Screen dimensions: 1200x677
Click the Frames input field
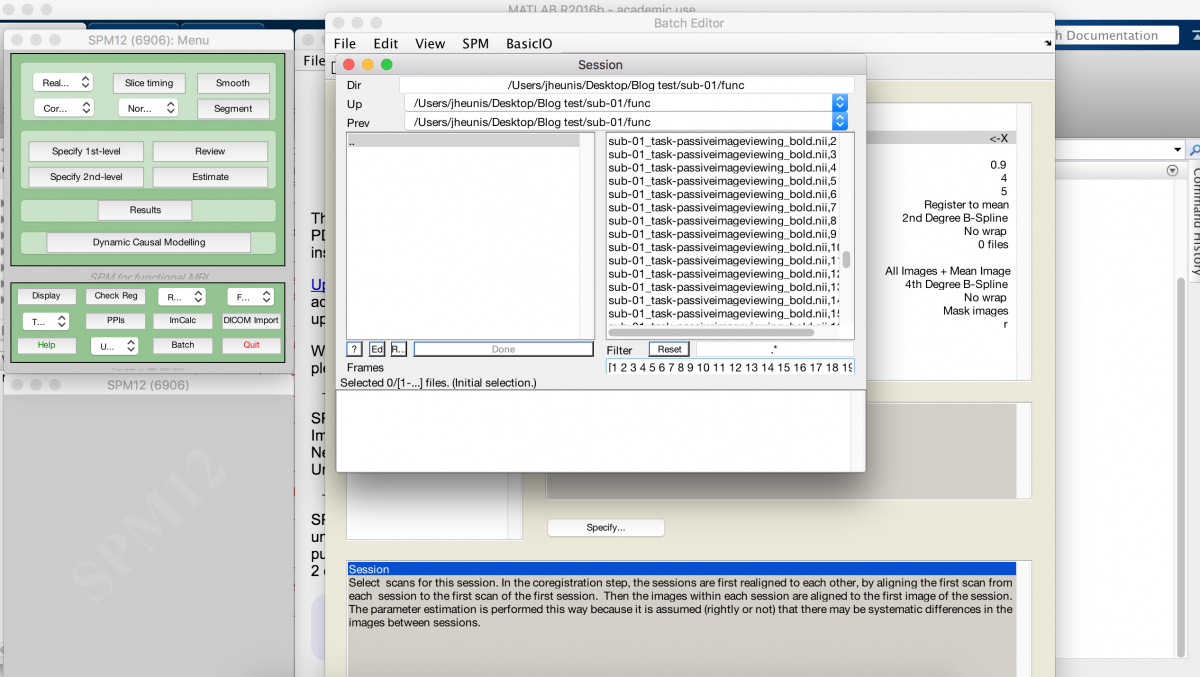click(730, 367)
